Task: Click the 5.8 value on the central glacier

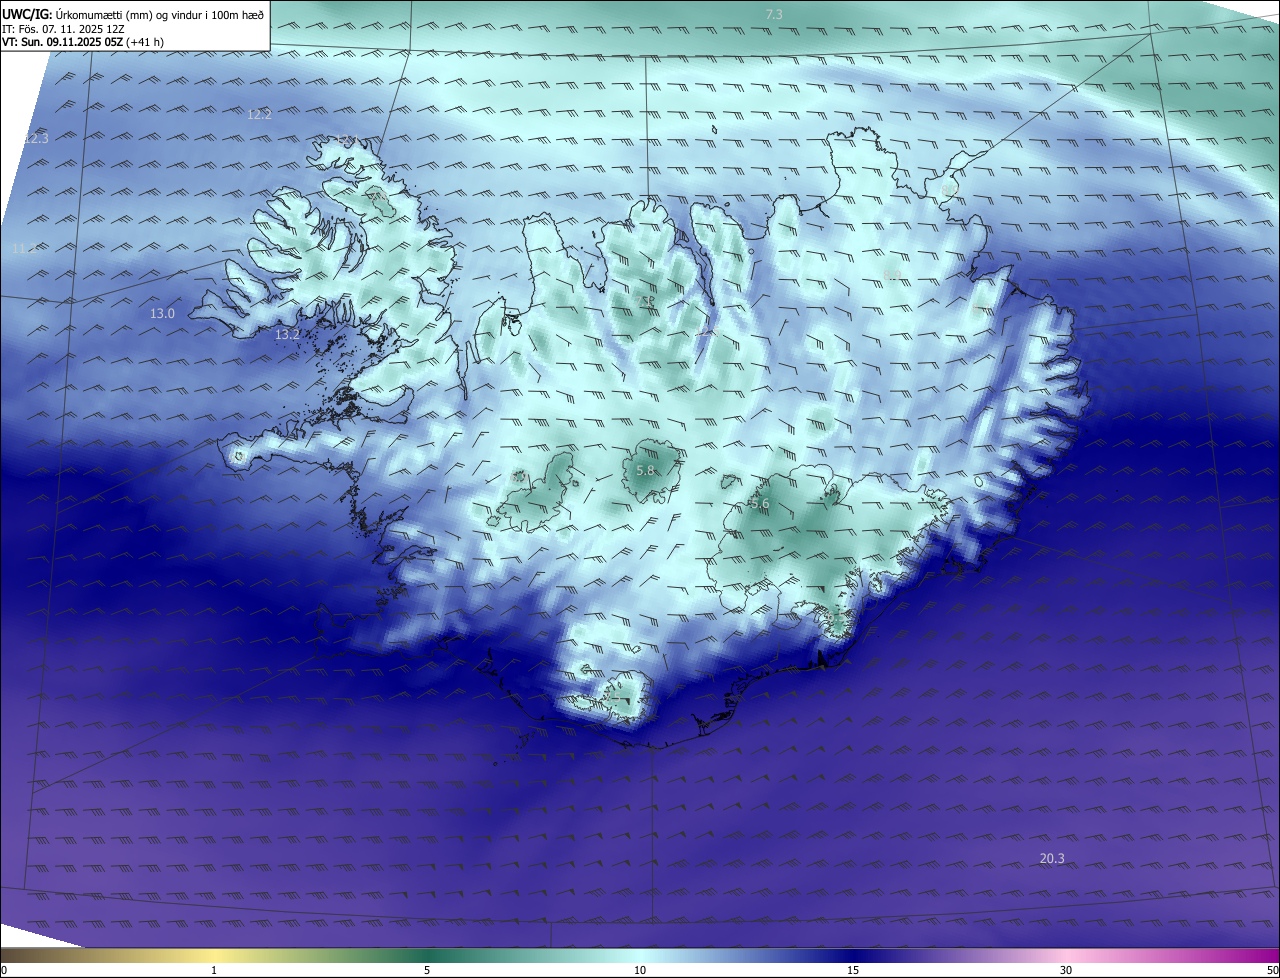Action: point(645,470)
